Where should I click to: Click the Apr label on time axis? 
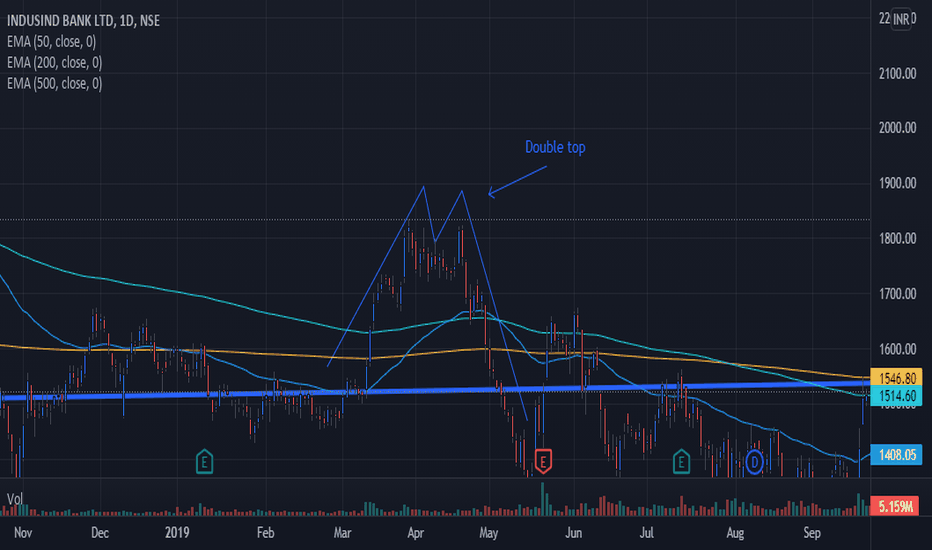(415, 533)
